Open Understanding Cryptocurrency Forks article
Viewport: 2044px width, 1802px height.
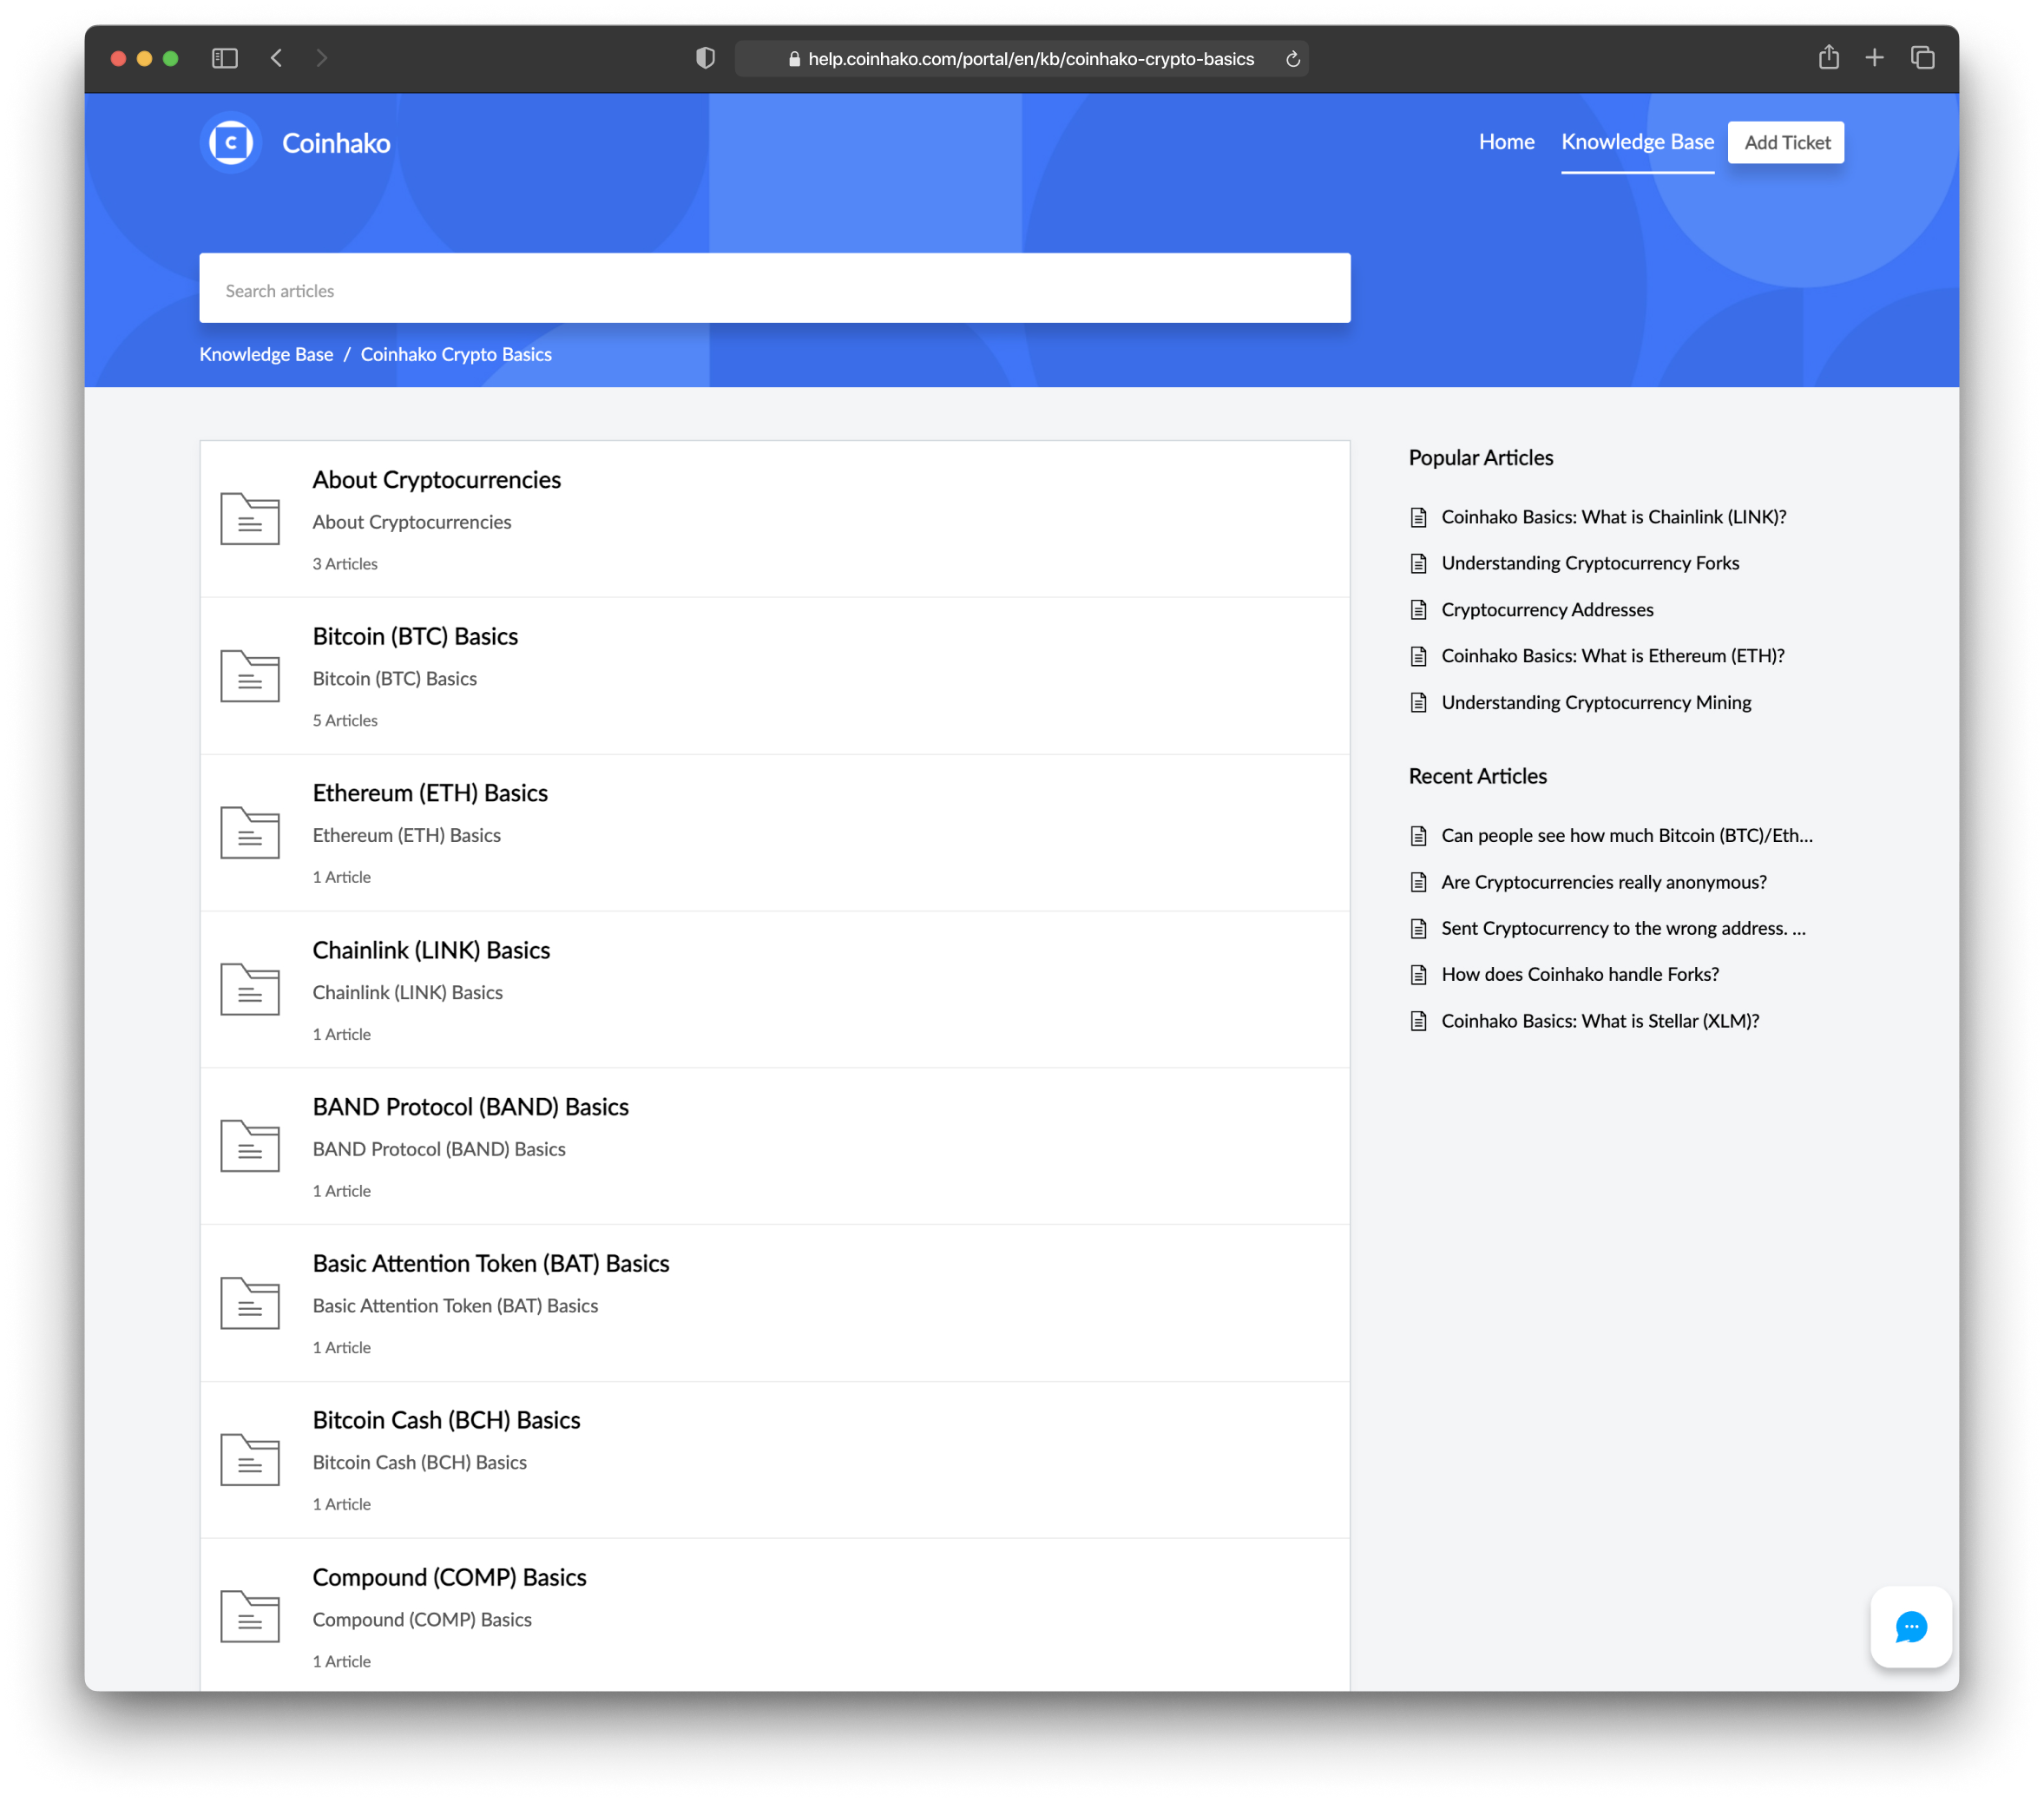point(1589,563)
